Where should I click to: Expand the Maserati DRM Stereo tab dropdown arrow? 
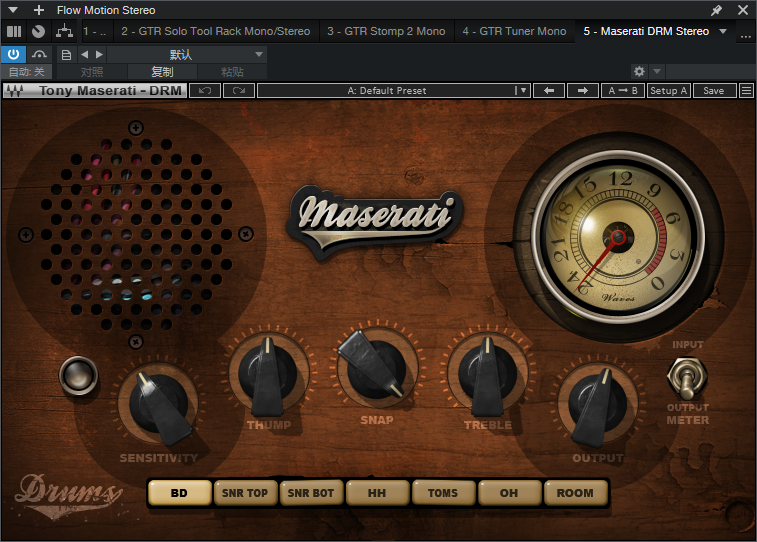pos(723,31)
